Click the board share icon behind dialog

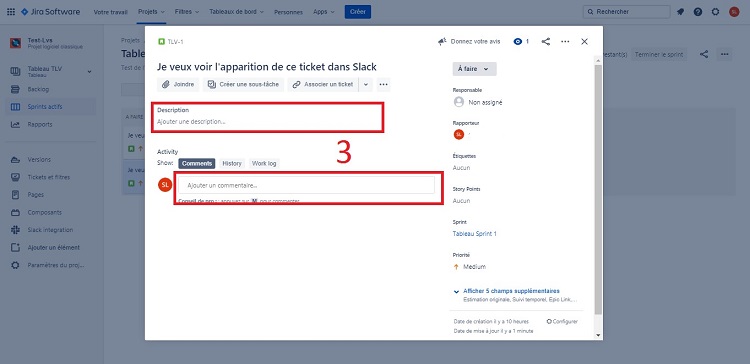(x=704, y=55)
